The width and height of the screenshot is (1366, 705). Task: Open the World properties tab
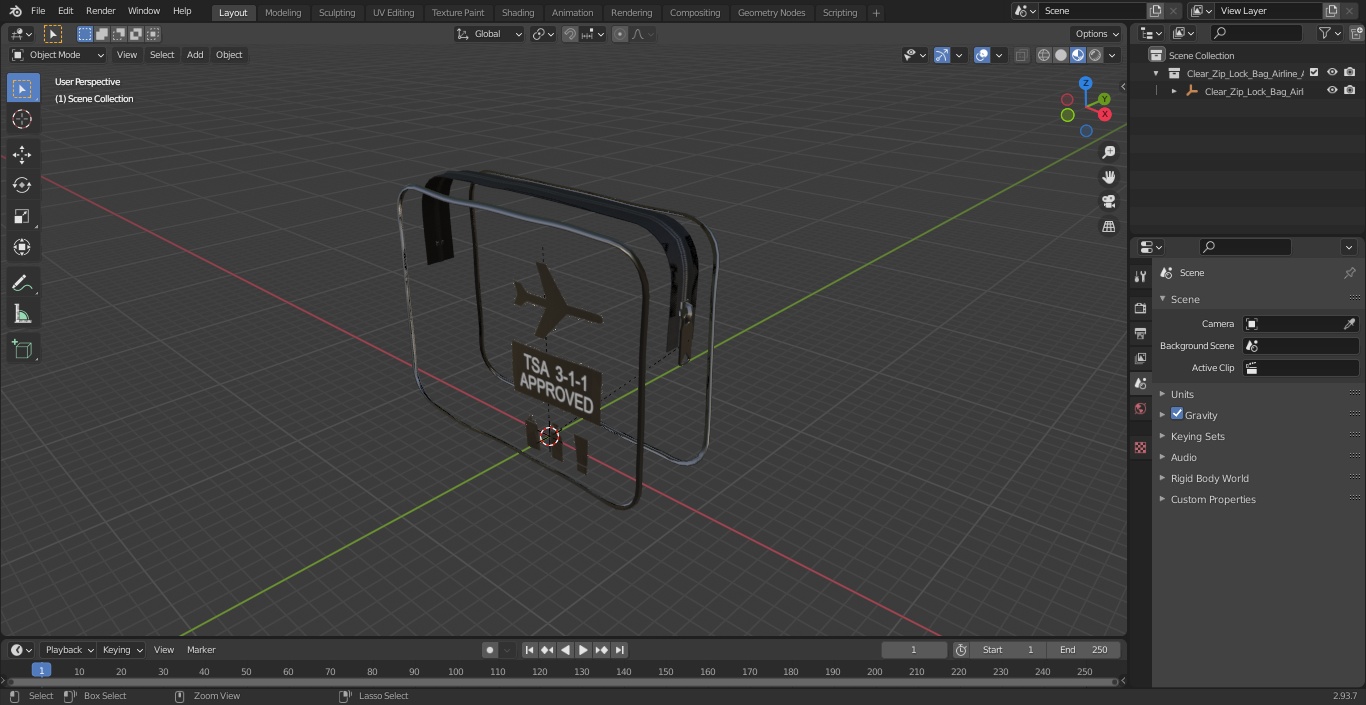(1140, 409)
